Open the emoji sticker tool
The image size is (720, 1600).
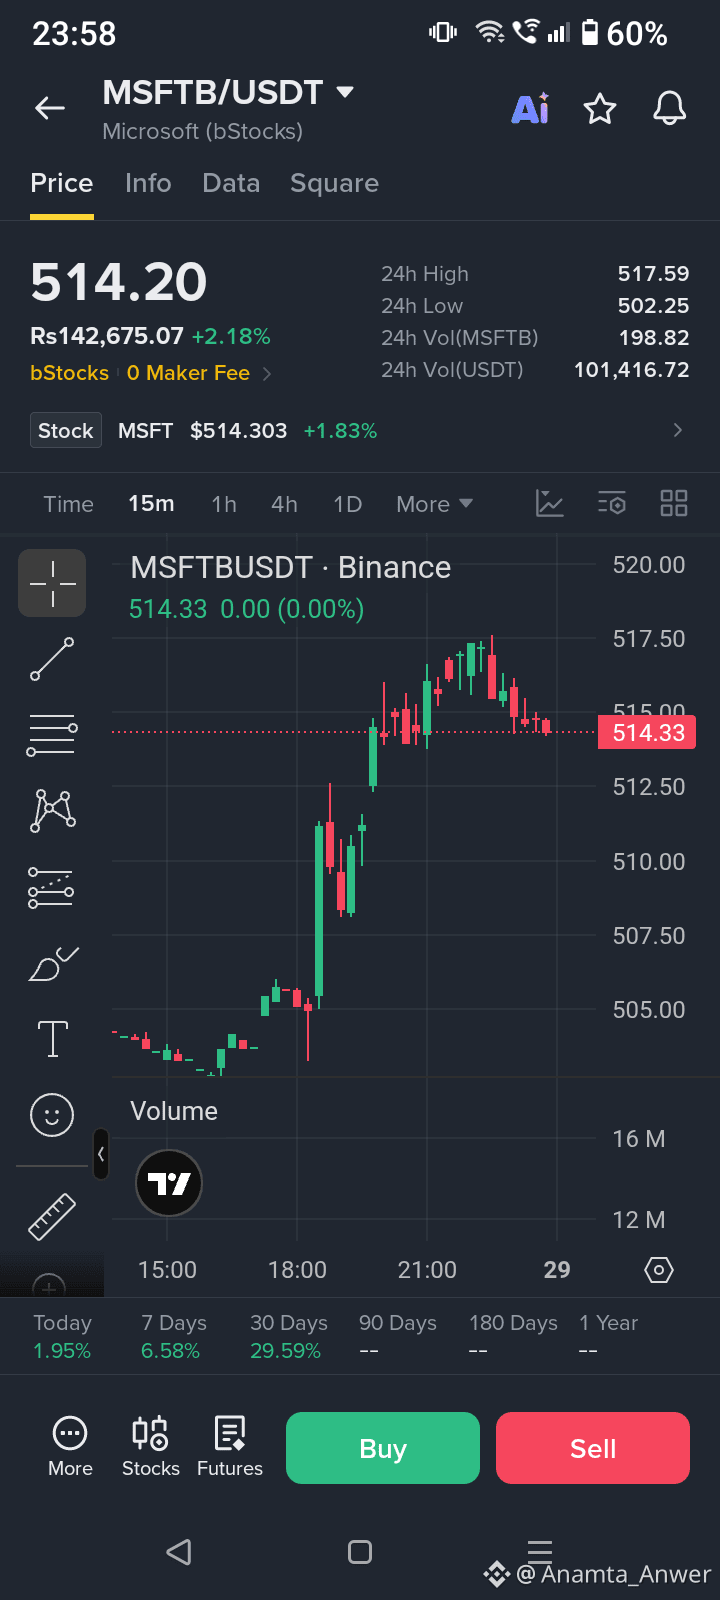(52, 1114)
